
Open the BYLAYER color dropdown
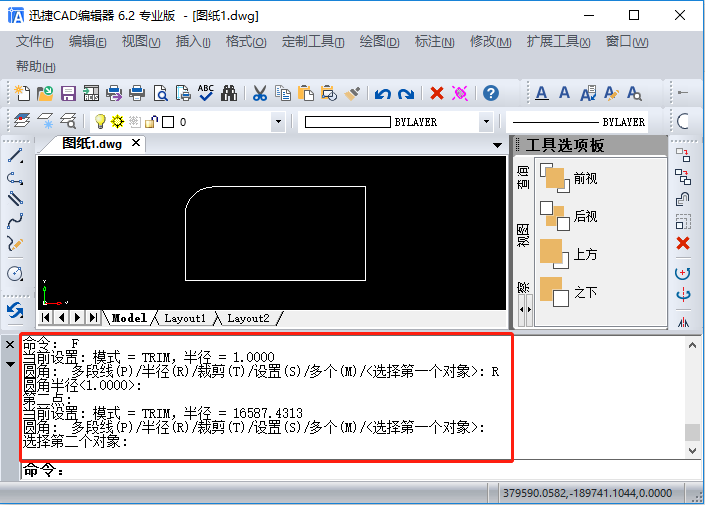(486, 121)
